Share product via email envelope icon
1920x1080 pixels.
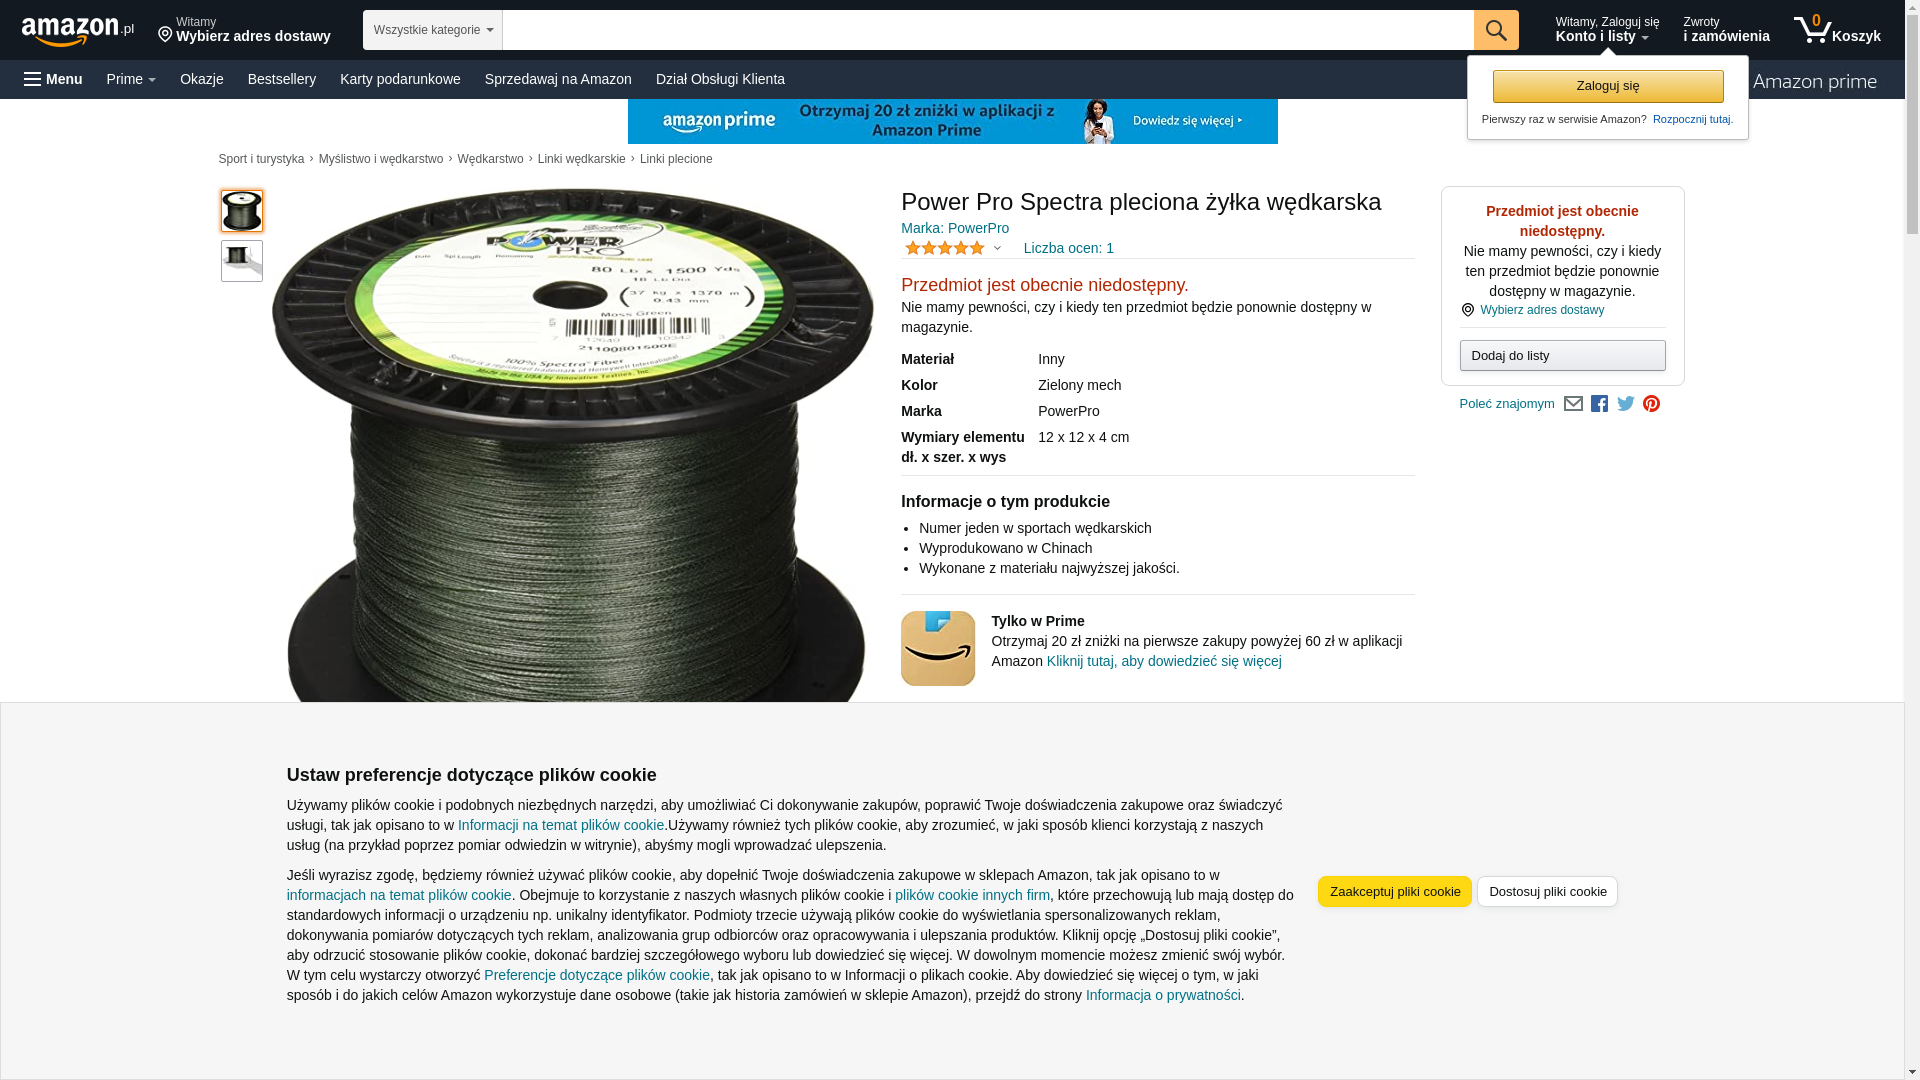coord(1573,404)
